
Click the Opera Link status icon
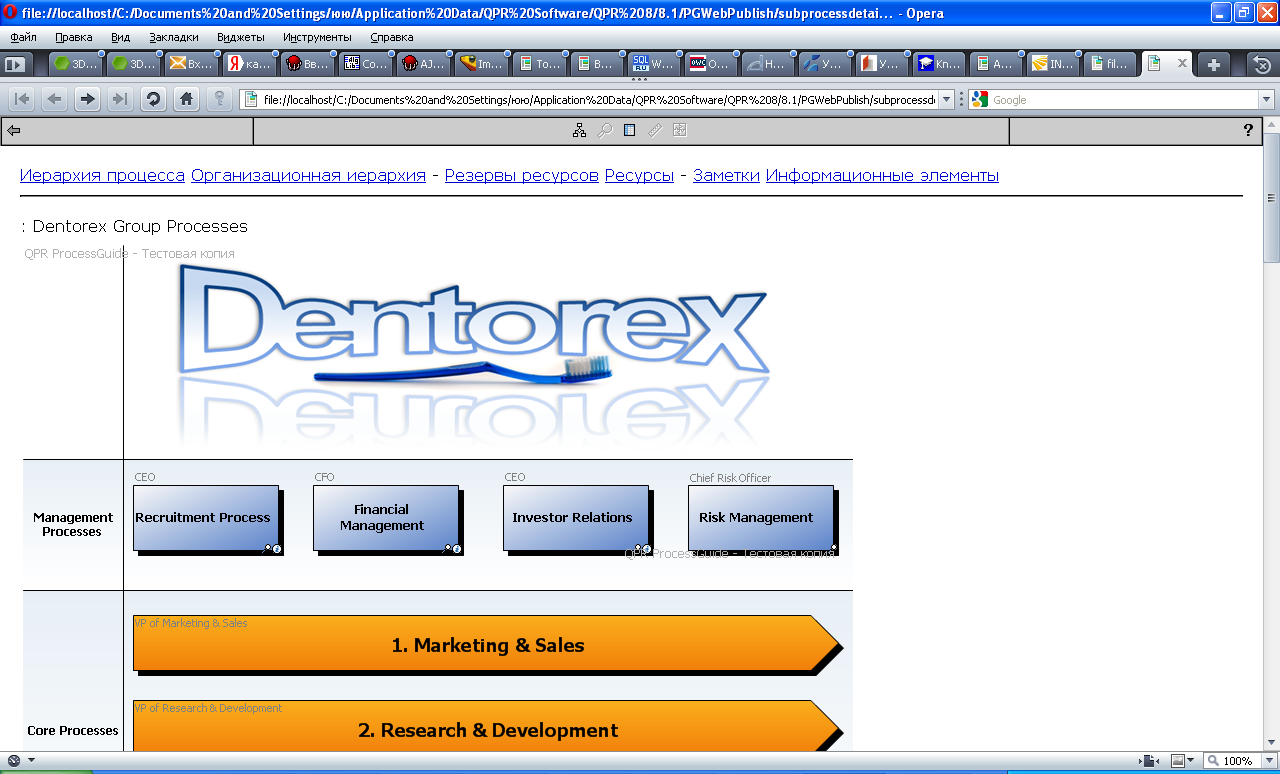click(x=14, y=761)
